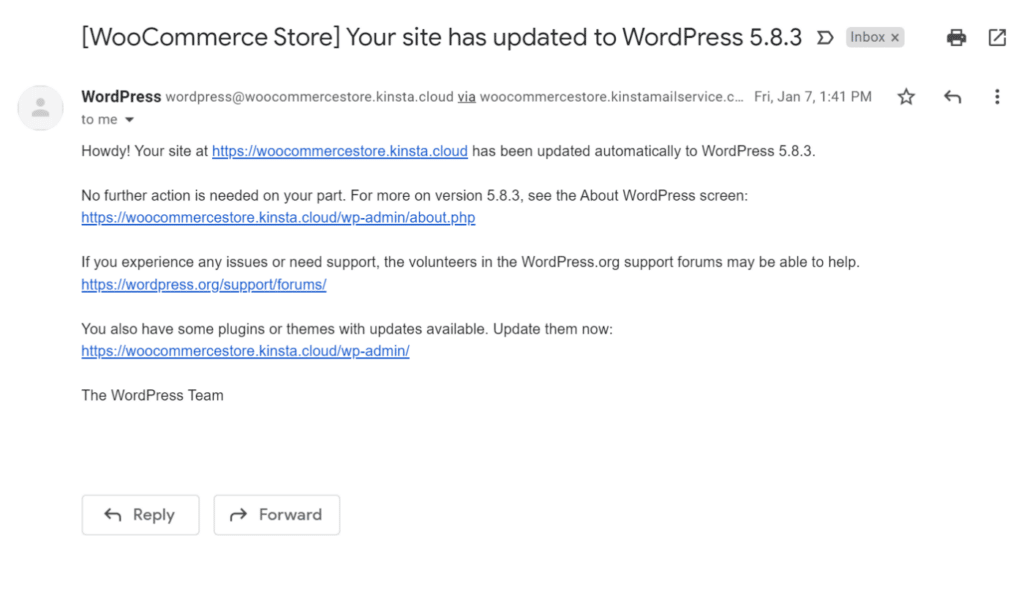This screenshot has height=598, width=1024.
Task: Click the Inbox label chip
Action: click(867, 38)
